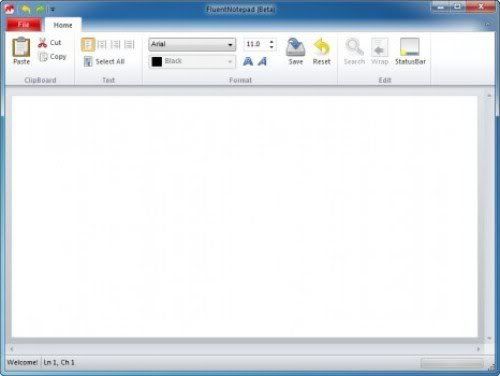Collapse the ribbon using the top-right arrow
Screen dimensions: 500x376
point(487,24)
